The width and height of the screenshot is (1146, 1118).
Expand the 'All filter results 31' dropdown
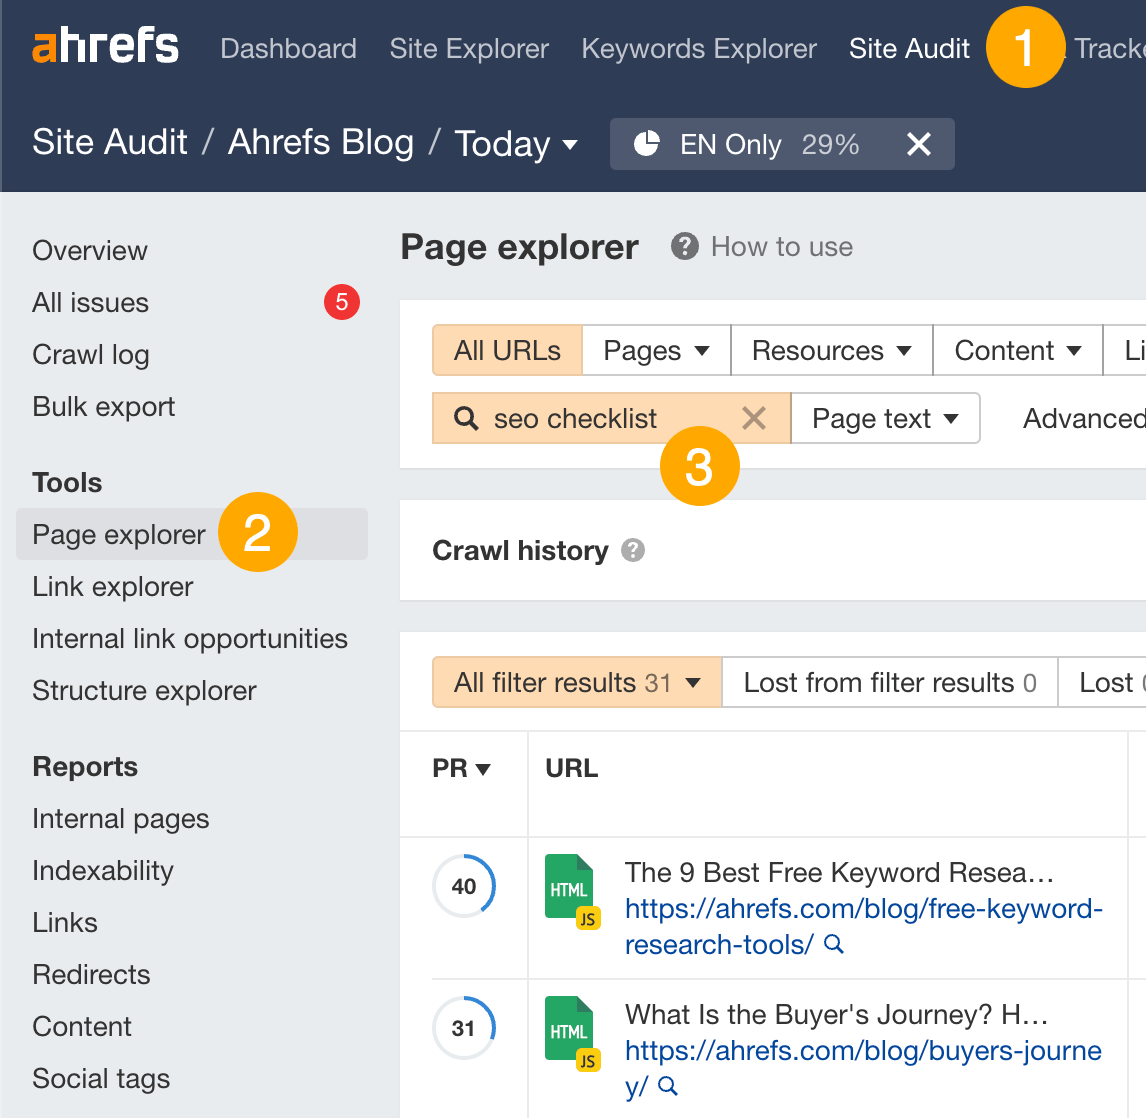(576, 682)
